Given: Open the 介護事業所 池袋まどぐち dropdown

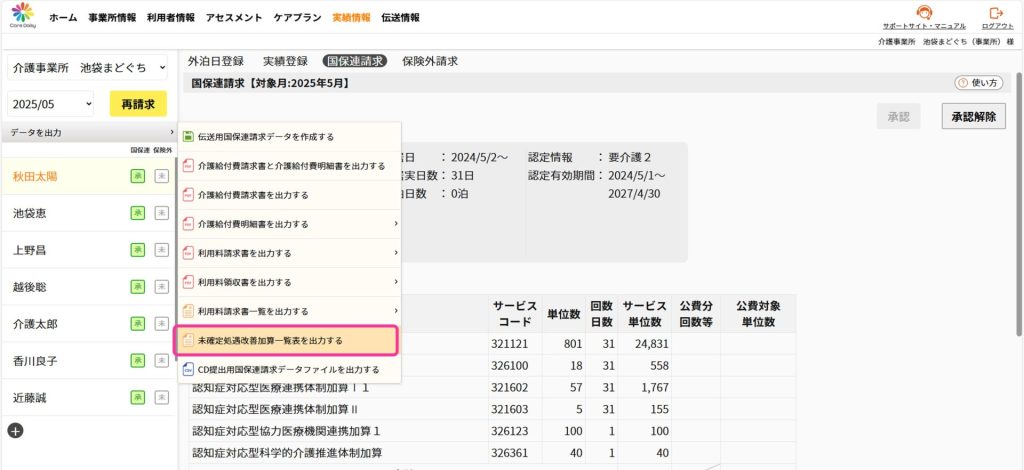Looking at the screenshot, I should pos(88,67).
